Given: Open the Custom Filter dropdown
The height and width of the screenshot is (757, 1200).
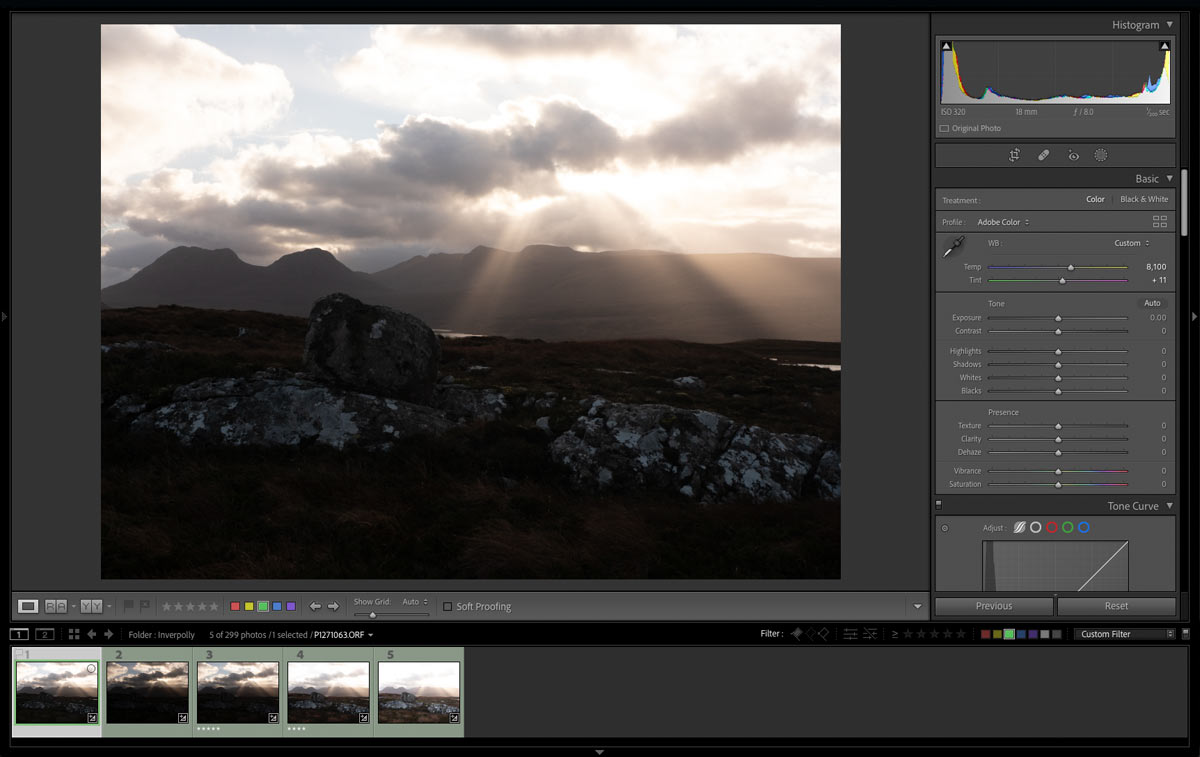Looking at the screenshot, I should (1125, 634).
